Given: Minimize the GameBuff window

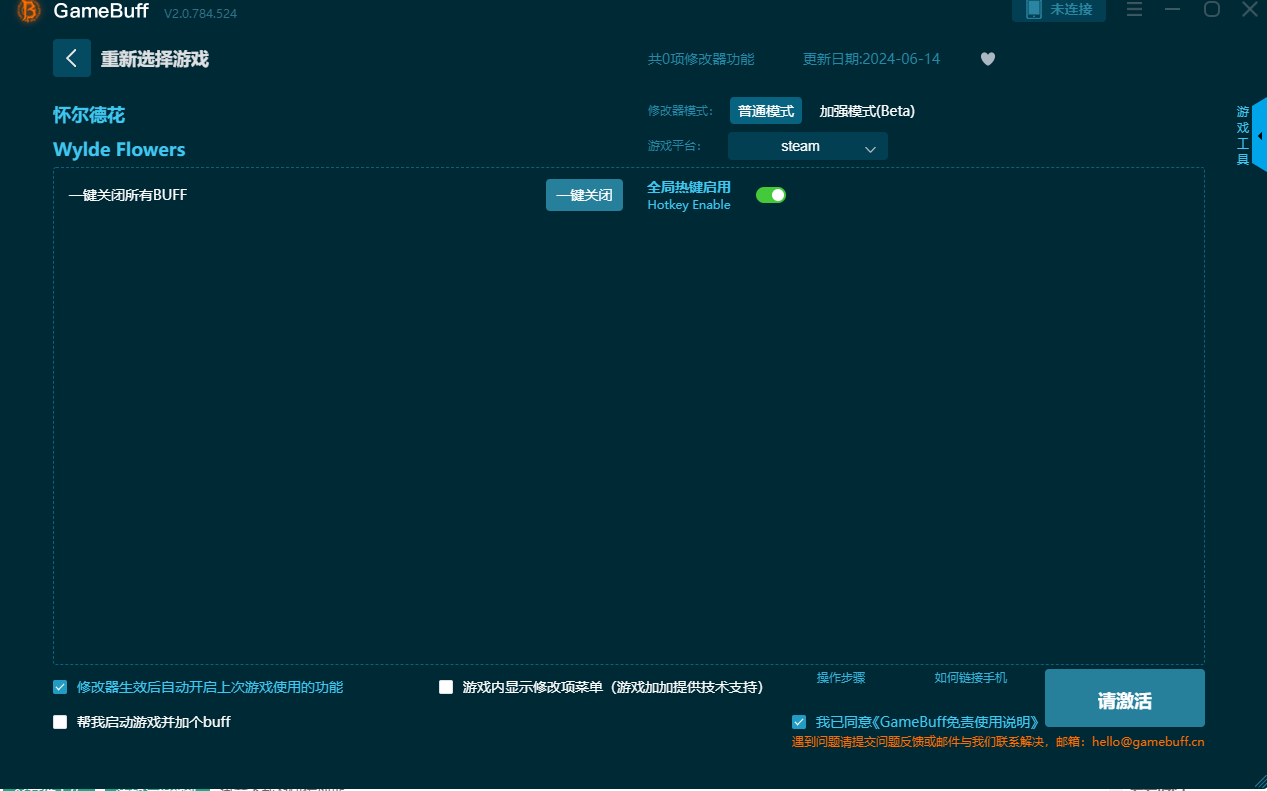Looking at the screenshot, I should point(1173,10).
